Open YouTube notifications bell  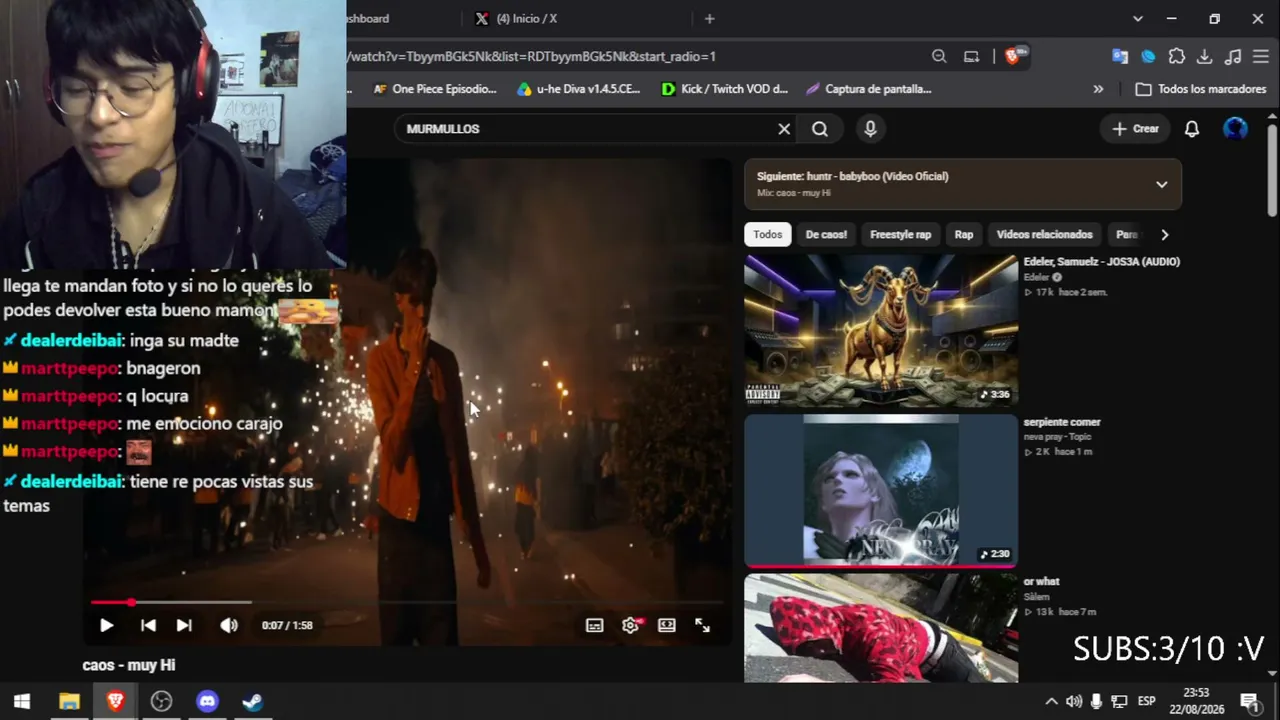point(1192,128)
